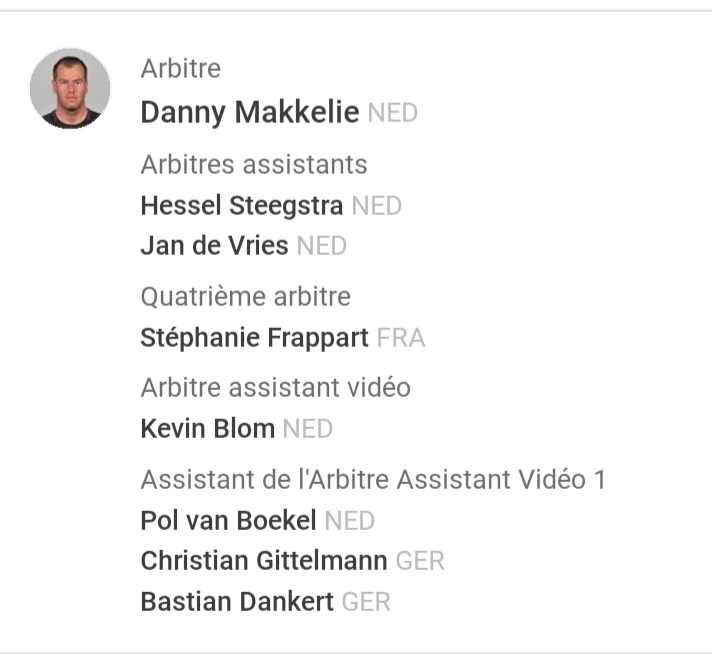Open referee Danny Makkelie's name
This screenshot has height=654, width=712.
(x=249, y=113)
